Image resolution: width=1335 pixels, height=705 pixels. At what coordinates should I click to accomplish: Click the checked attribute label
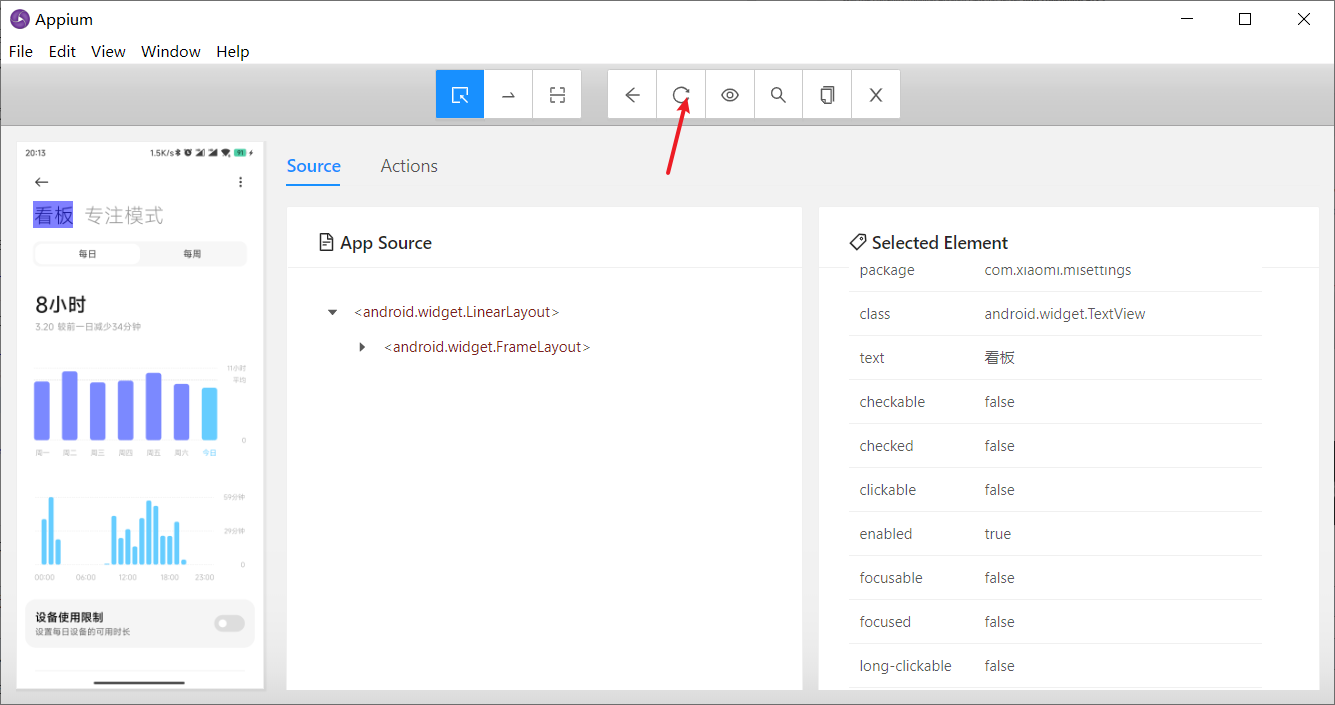pyautogui.click(x=886, y=446)
